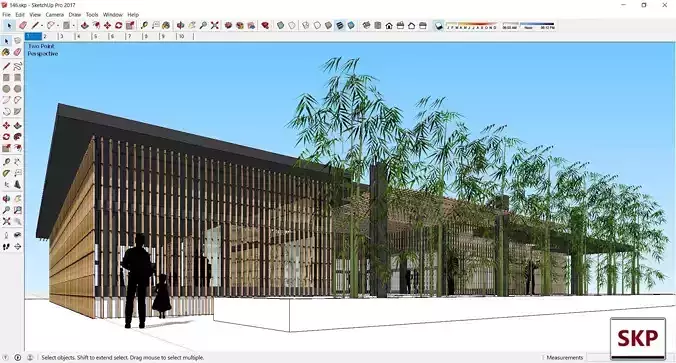This screenshot has width=676, height=363.
Task: Activate the Move tool in the top toolbar
Action: pyautogui.click(x=107, y=25)
